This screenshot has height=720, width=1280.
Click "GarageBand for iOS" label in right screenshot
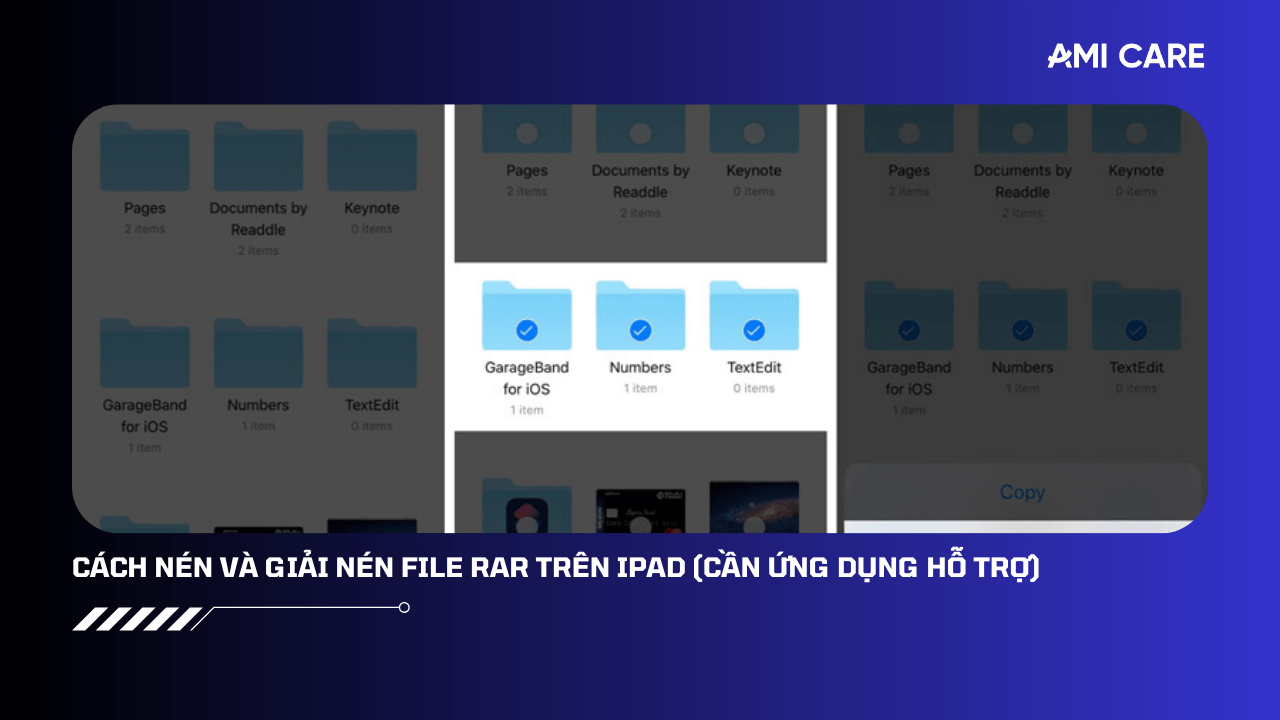(909, 378)
